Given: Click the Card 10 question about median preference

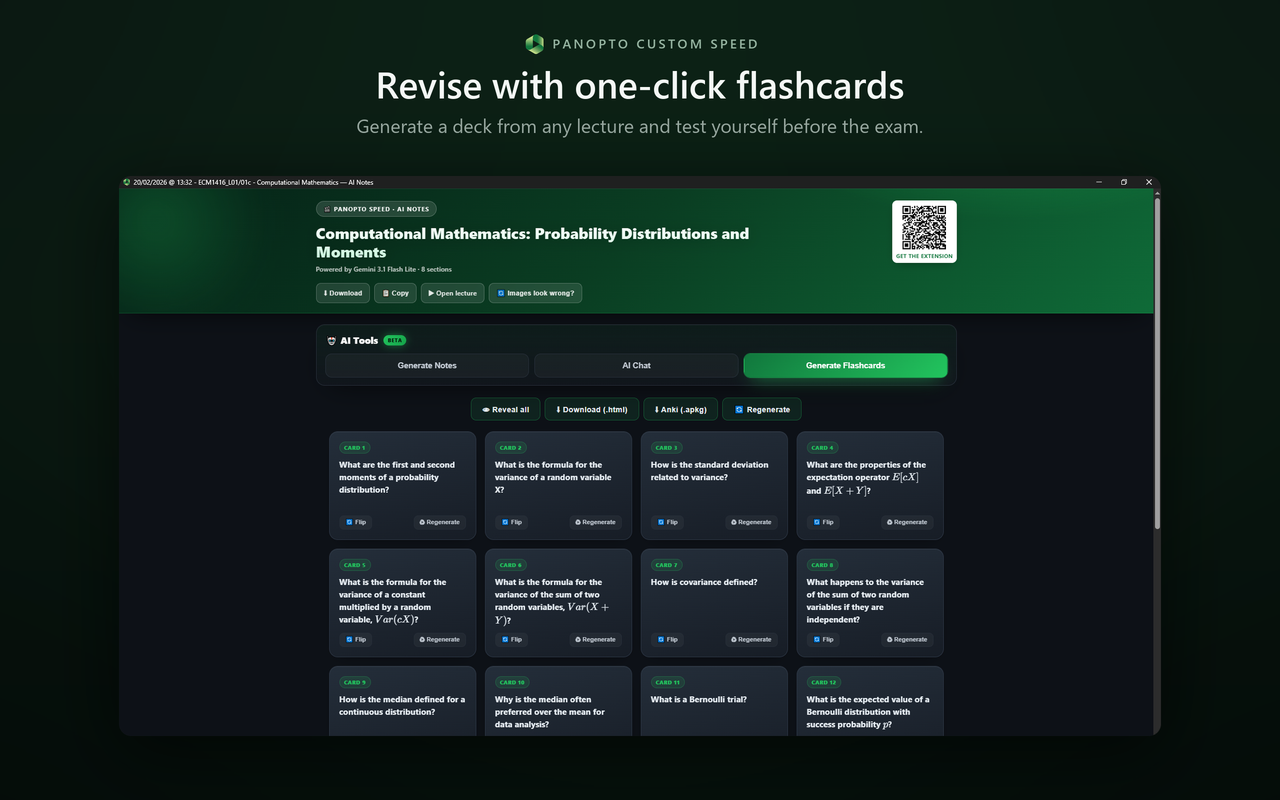Looking at the screenshot, I should (550, 712).
